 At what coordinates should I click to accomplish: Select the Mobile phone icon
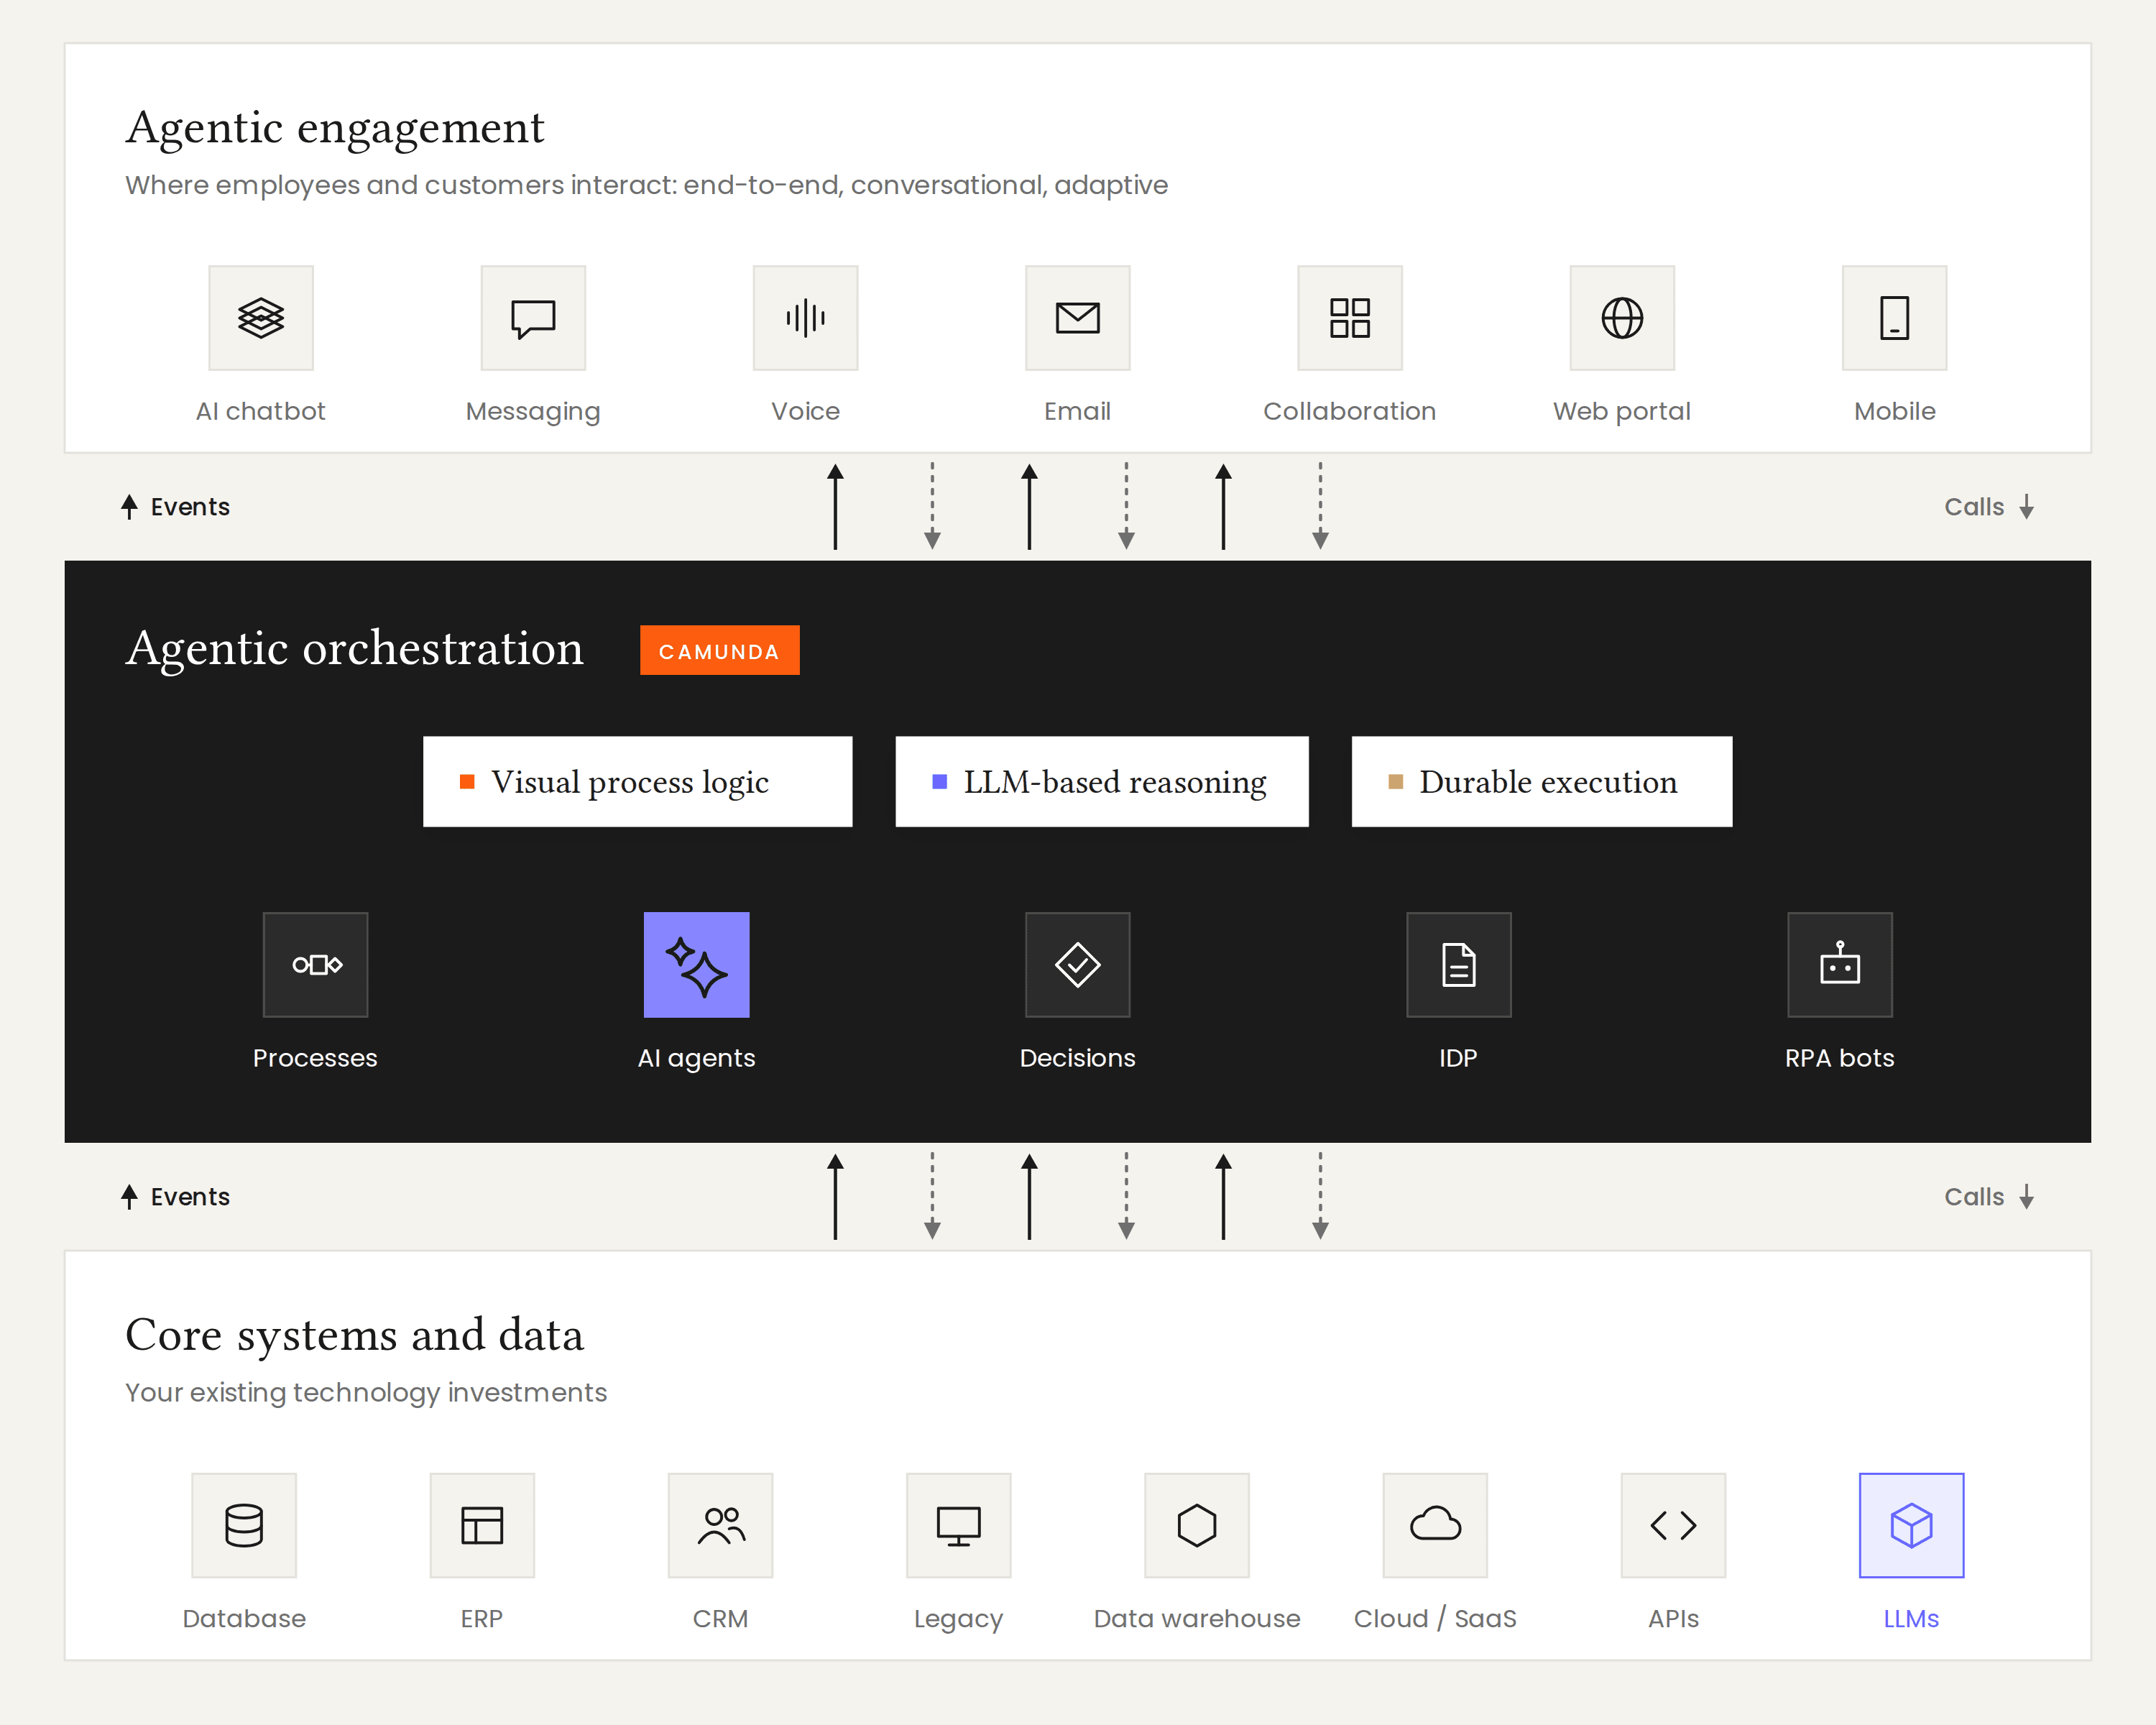[x=1894, y=318]
